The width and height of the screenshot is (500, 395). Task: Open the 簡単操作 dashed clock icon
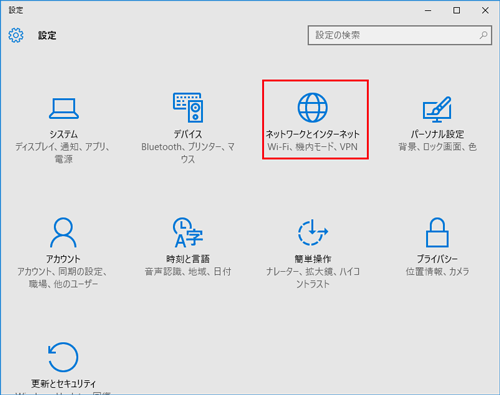(313, 232)
